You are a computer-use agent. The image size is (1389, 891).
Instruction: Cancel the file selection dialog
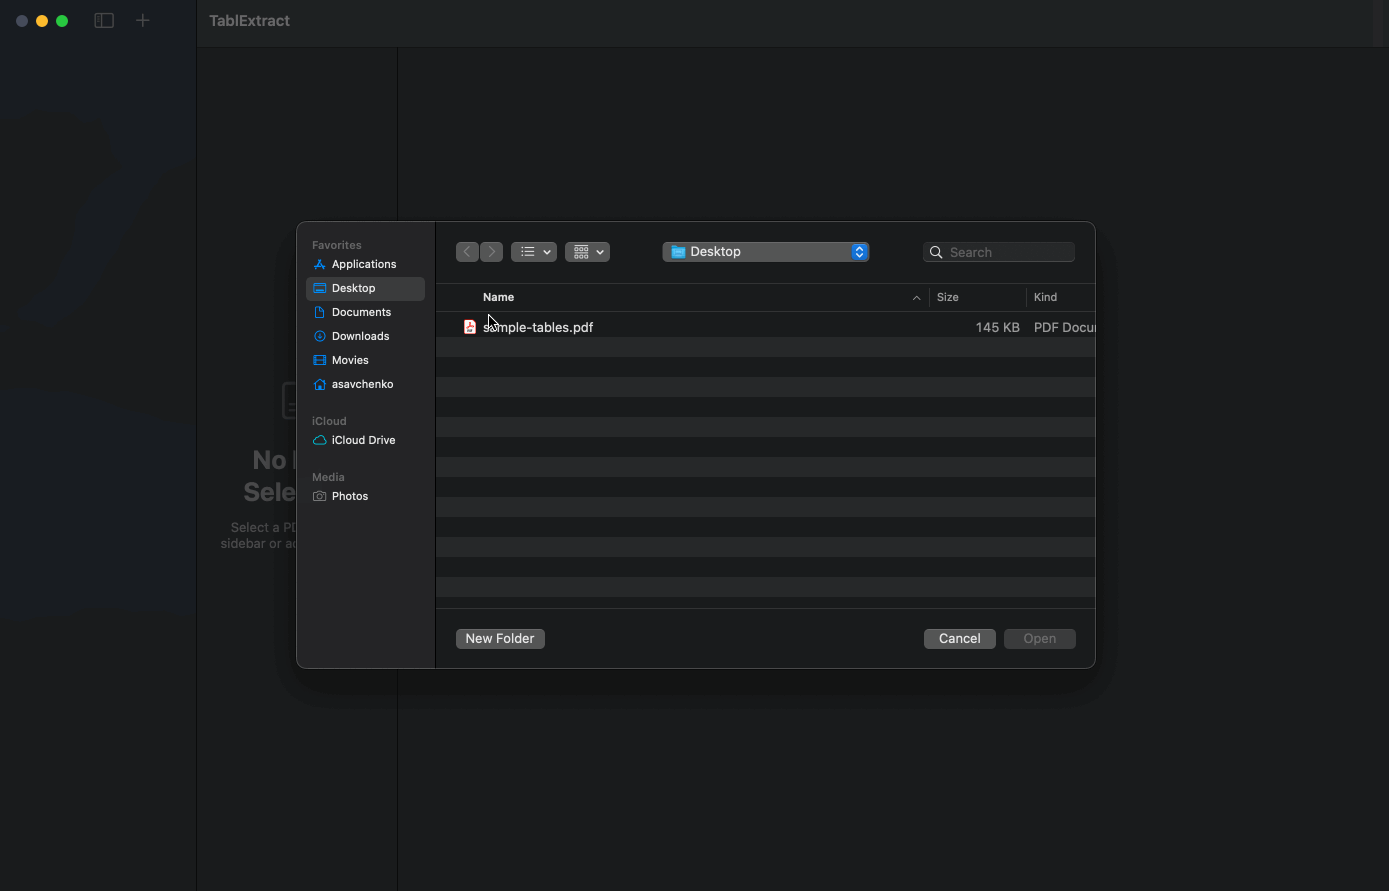coord(958,638)
